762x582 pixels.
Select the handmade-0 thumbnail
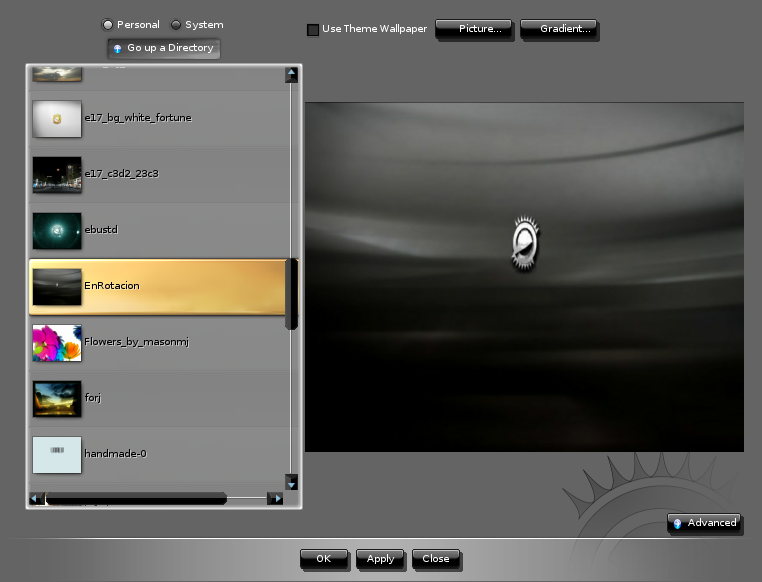coord(57,455)
